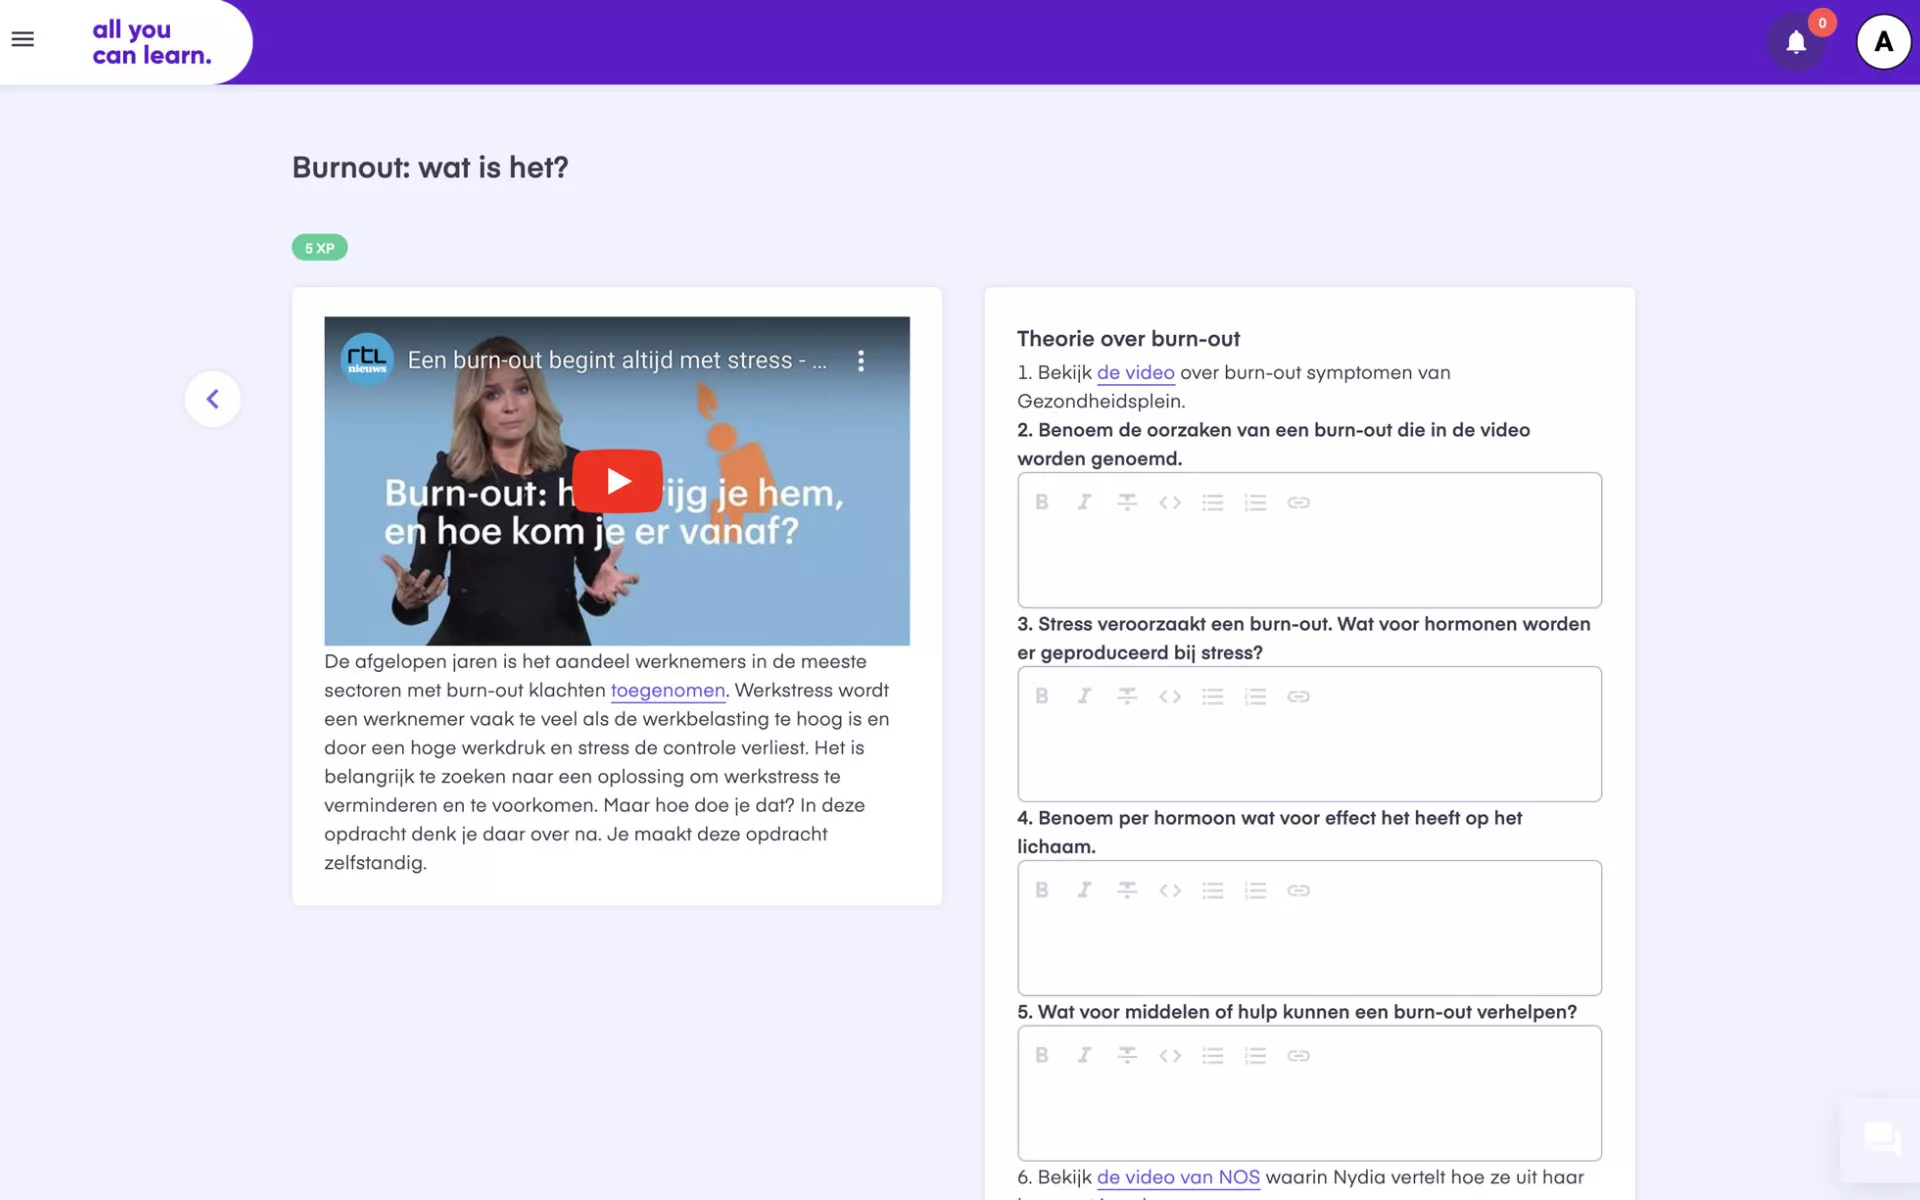This screenshot has width=1920, height=1200.
Task: Go back with the left chevron arrow
Action: (212, 399)
